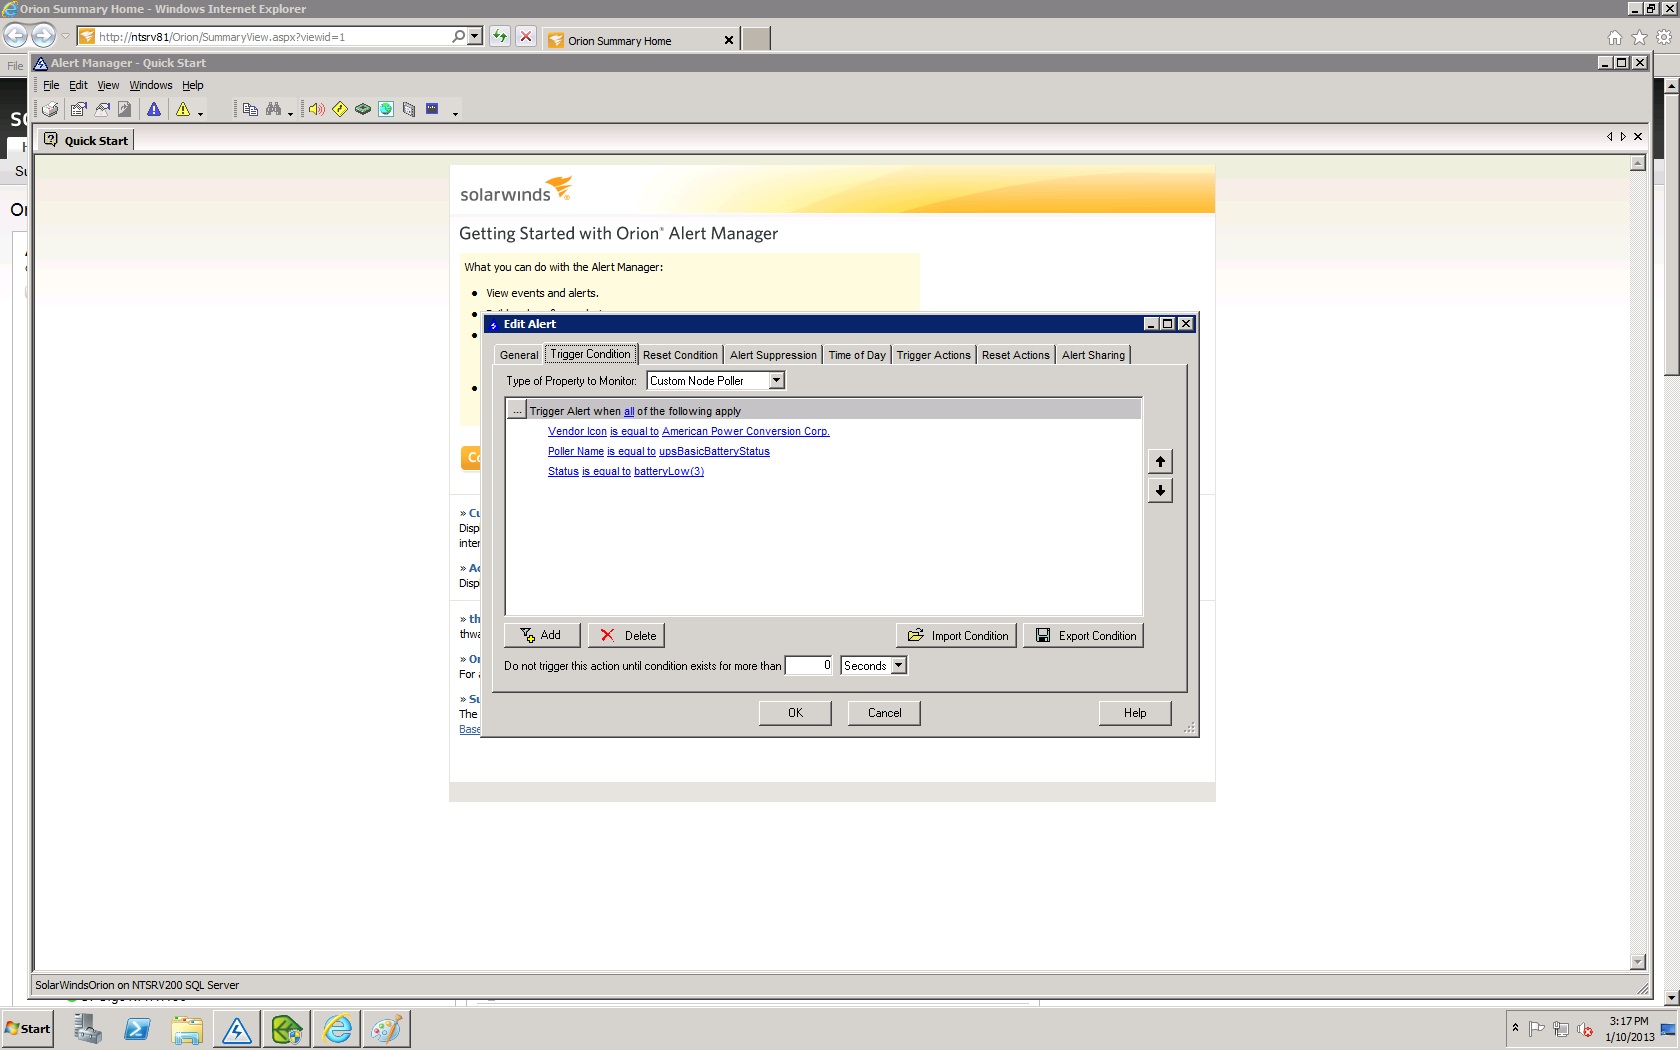Click OK in the Edit Alert dialog
Image resolution: width=1680 pixels, height=1050 pixels.
click(x=795, y=713)
